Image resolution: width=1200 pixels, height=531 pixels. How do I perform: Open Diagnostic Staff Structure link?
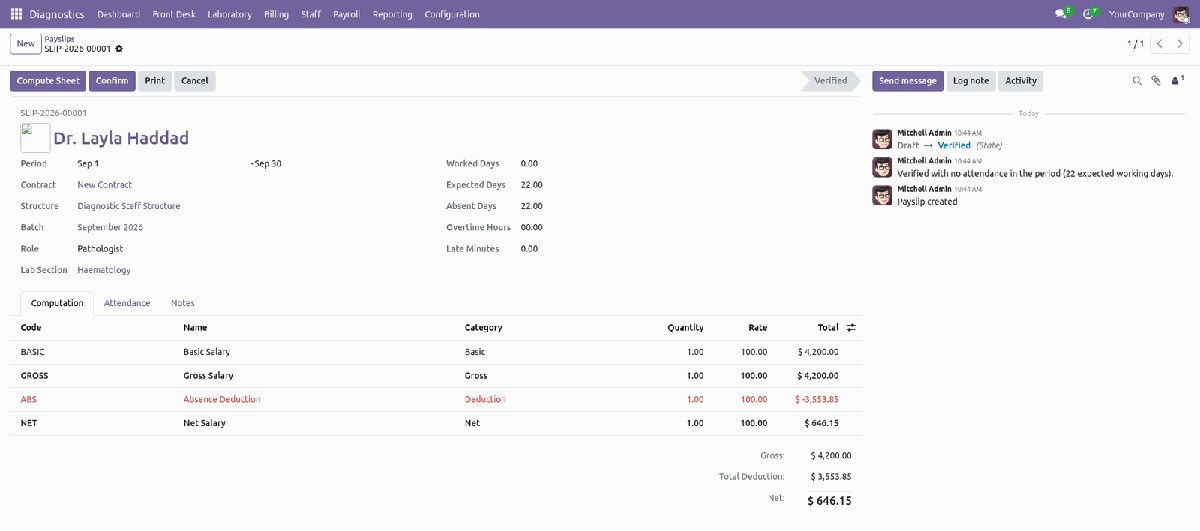pyautogui.click(x=129, y=206)
